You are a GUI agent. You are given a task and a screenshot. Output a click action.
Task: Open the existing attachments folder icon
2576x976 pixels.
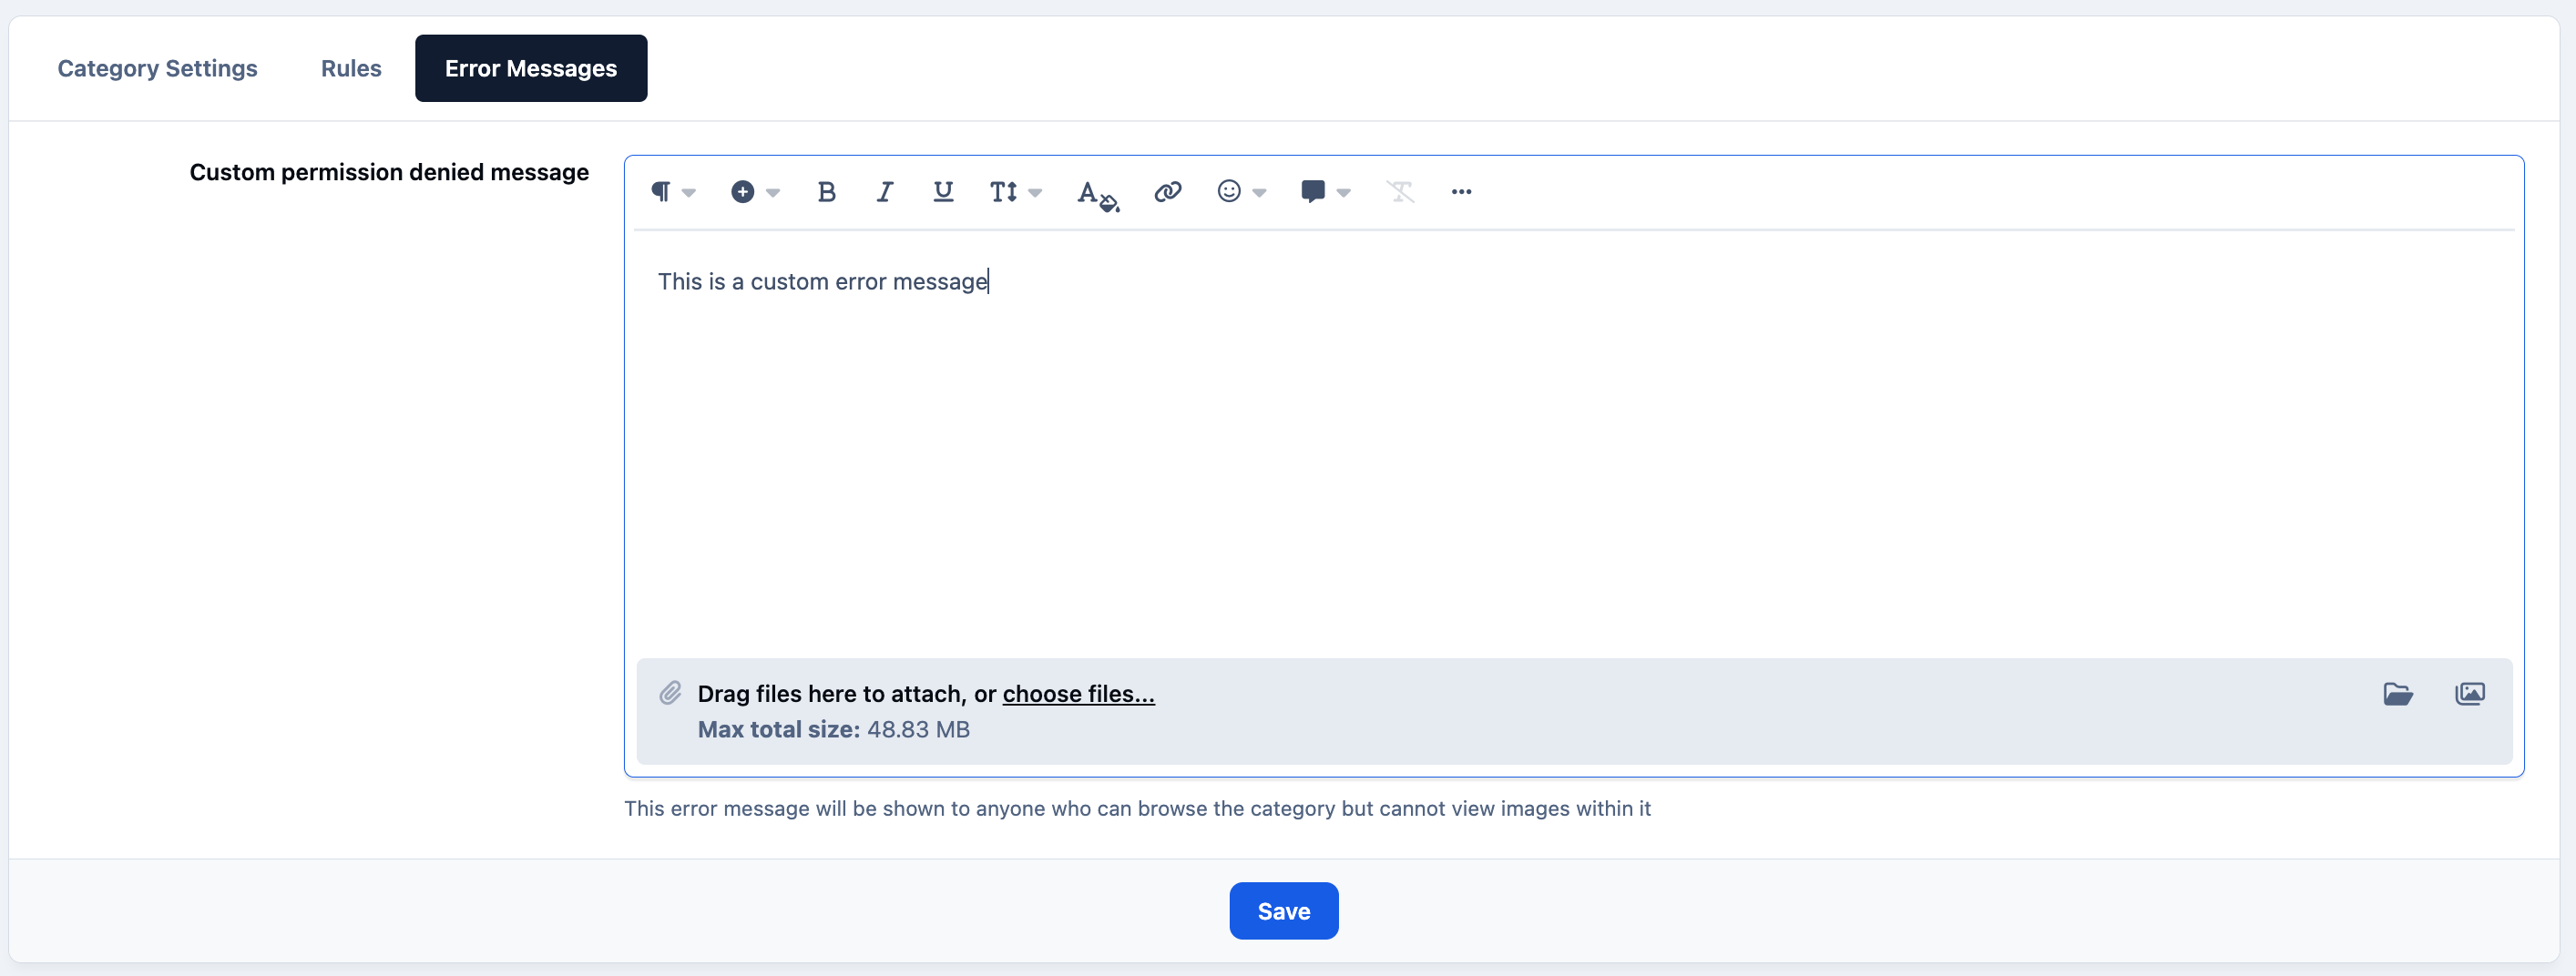click(x=2398, y=693)
